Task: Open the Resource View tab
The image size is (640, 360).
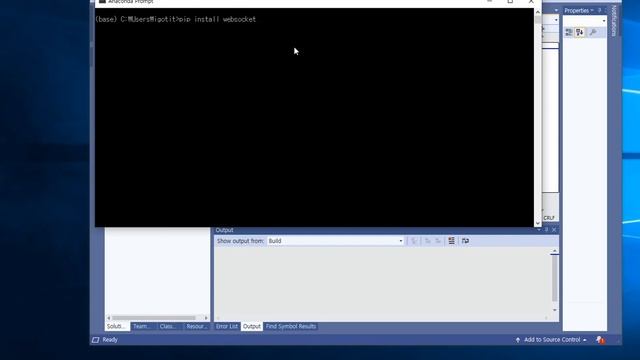Action: coord(196,327)
